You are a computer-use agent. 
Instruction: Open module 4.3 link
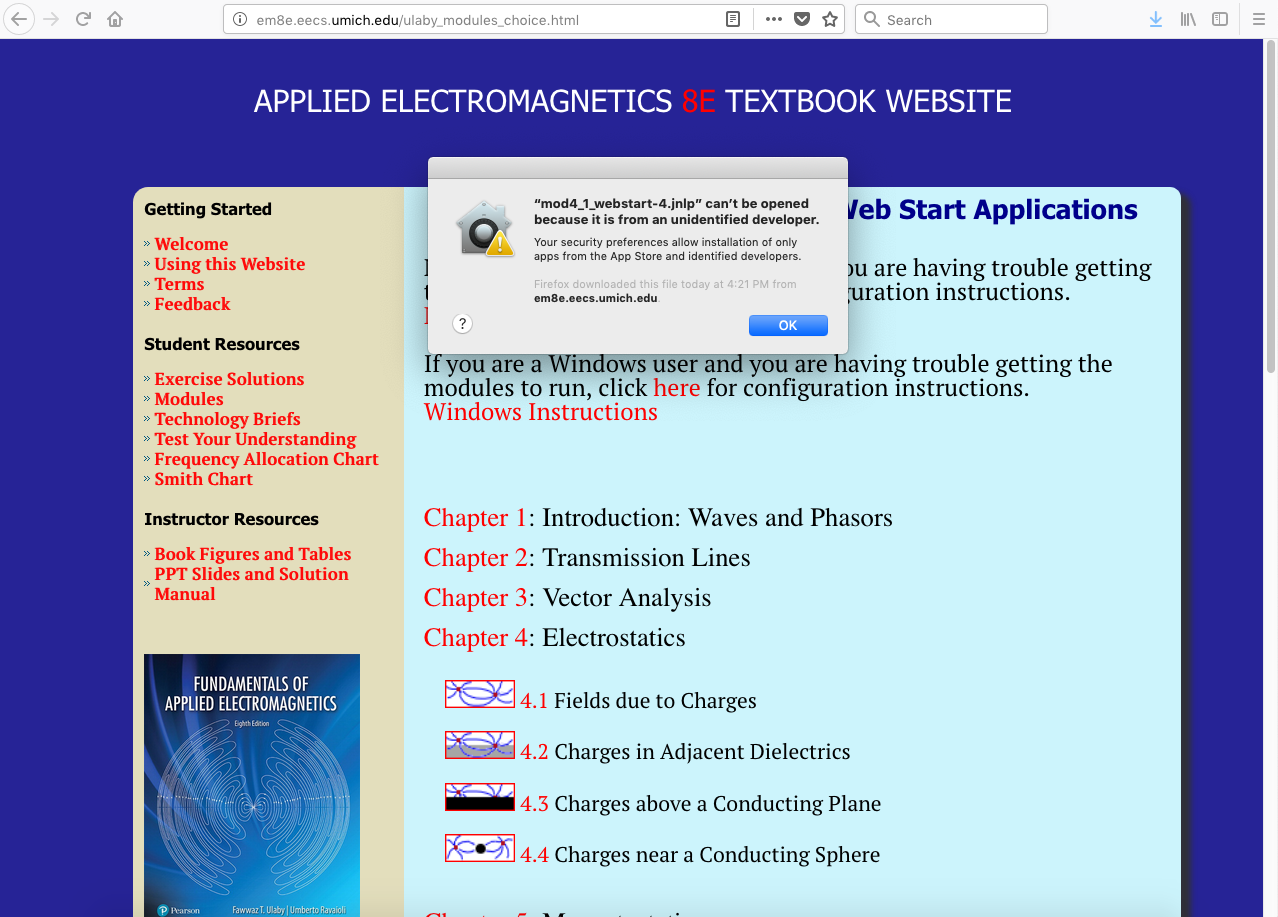(534, 804)
